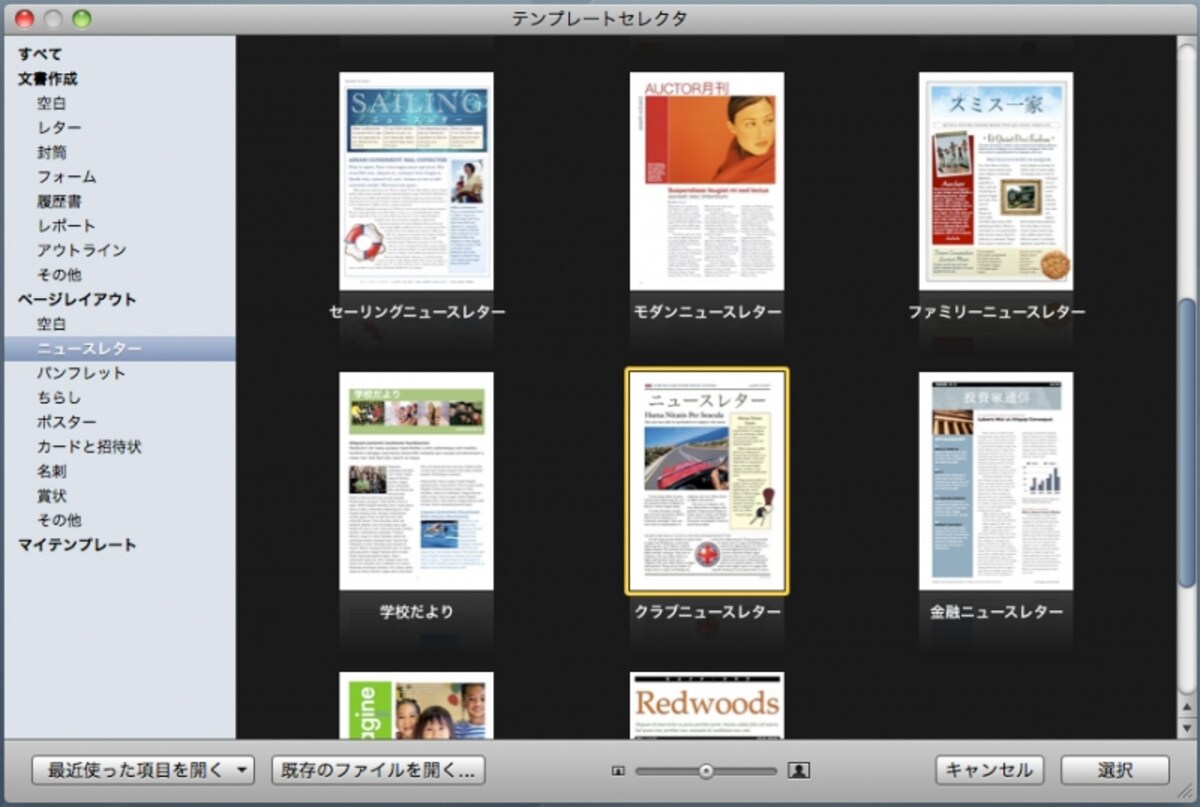Open the 最近使った項目を開く dropdown
The image size is (1200, 807).
(143, 770)
